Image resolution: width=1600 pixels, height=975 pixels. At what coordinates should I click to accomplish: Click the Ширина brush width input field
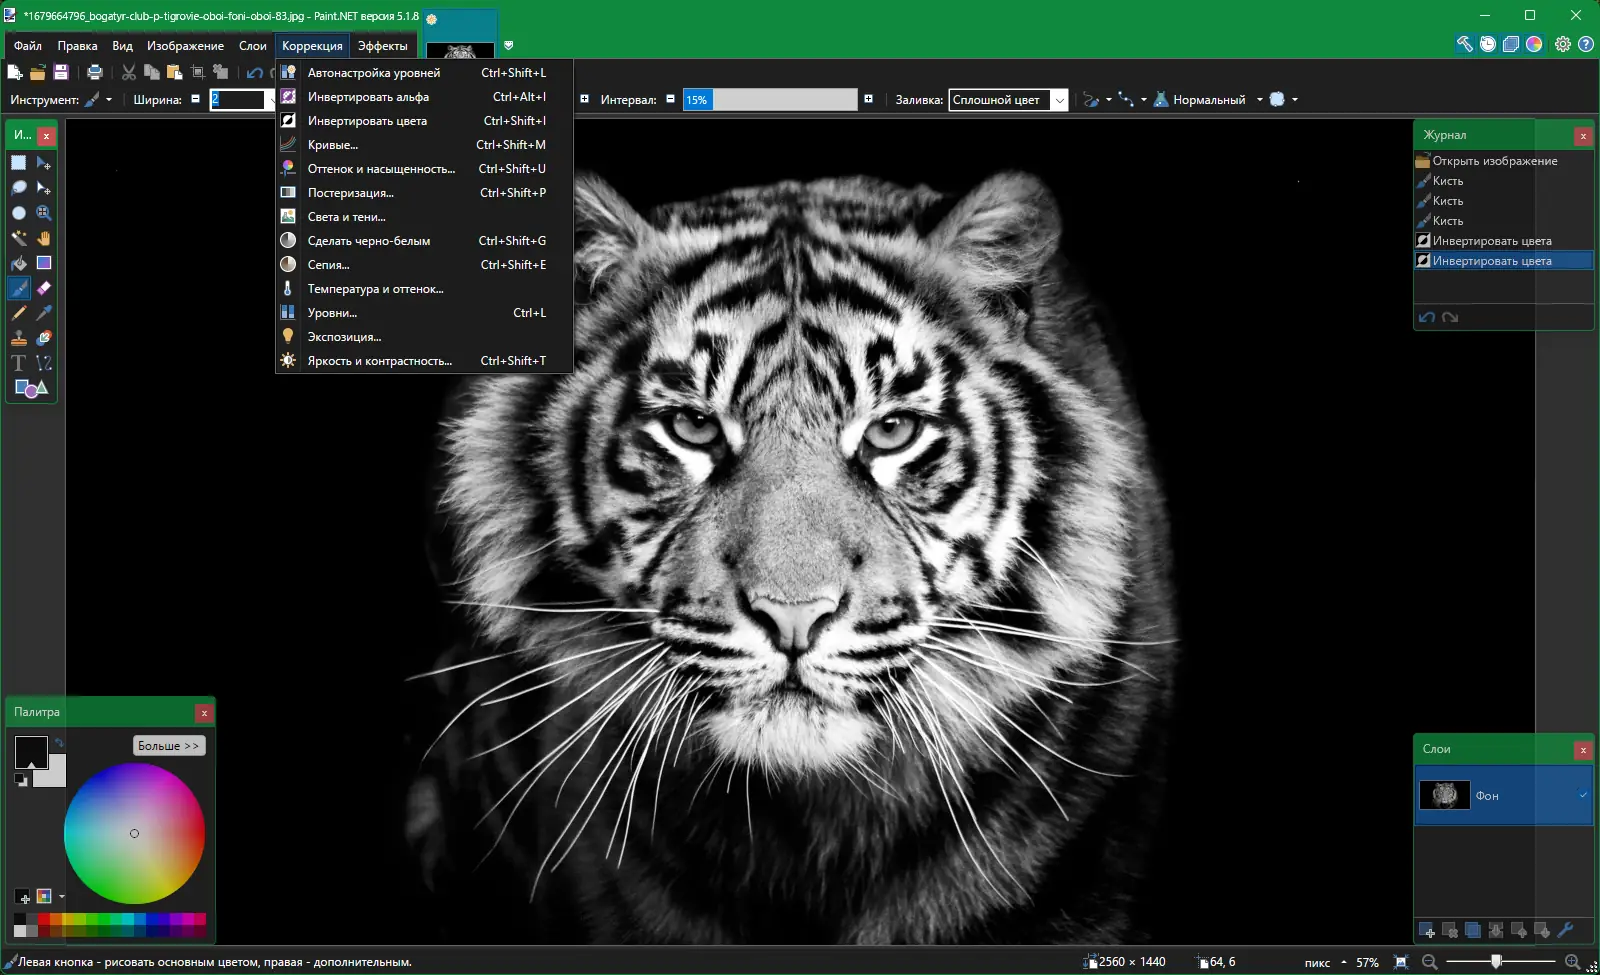[x=237, y=100]
